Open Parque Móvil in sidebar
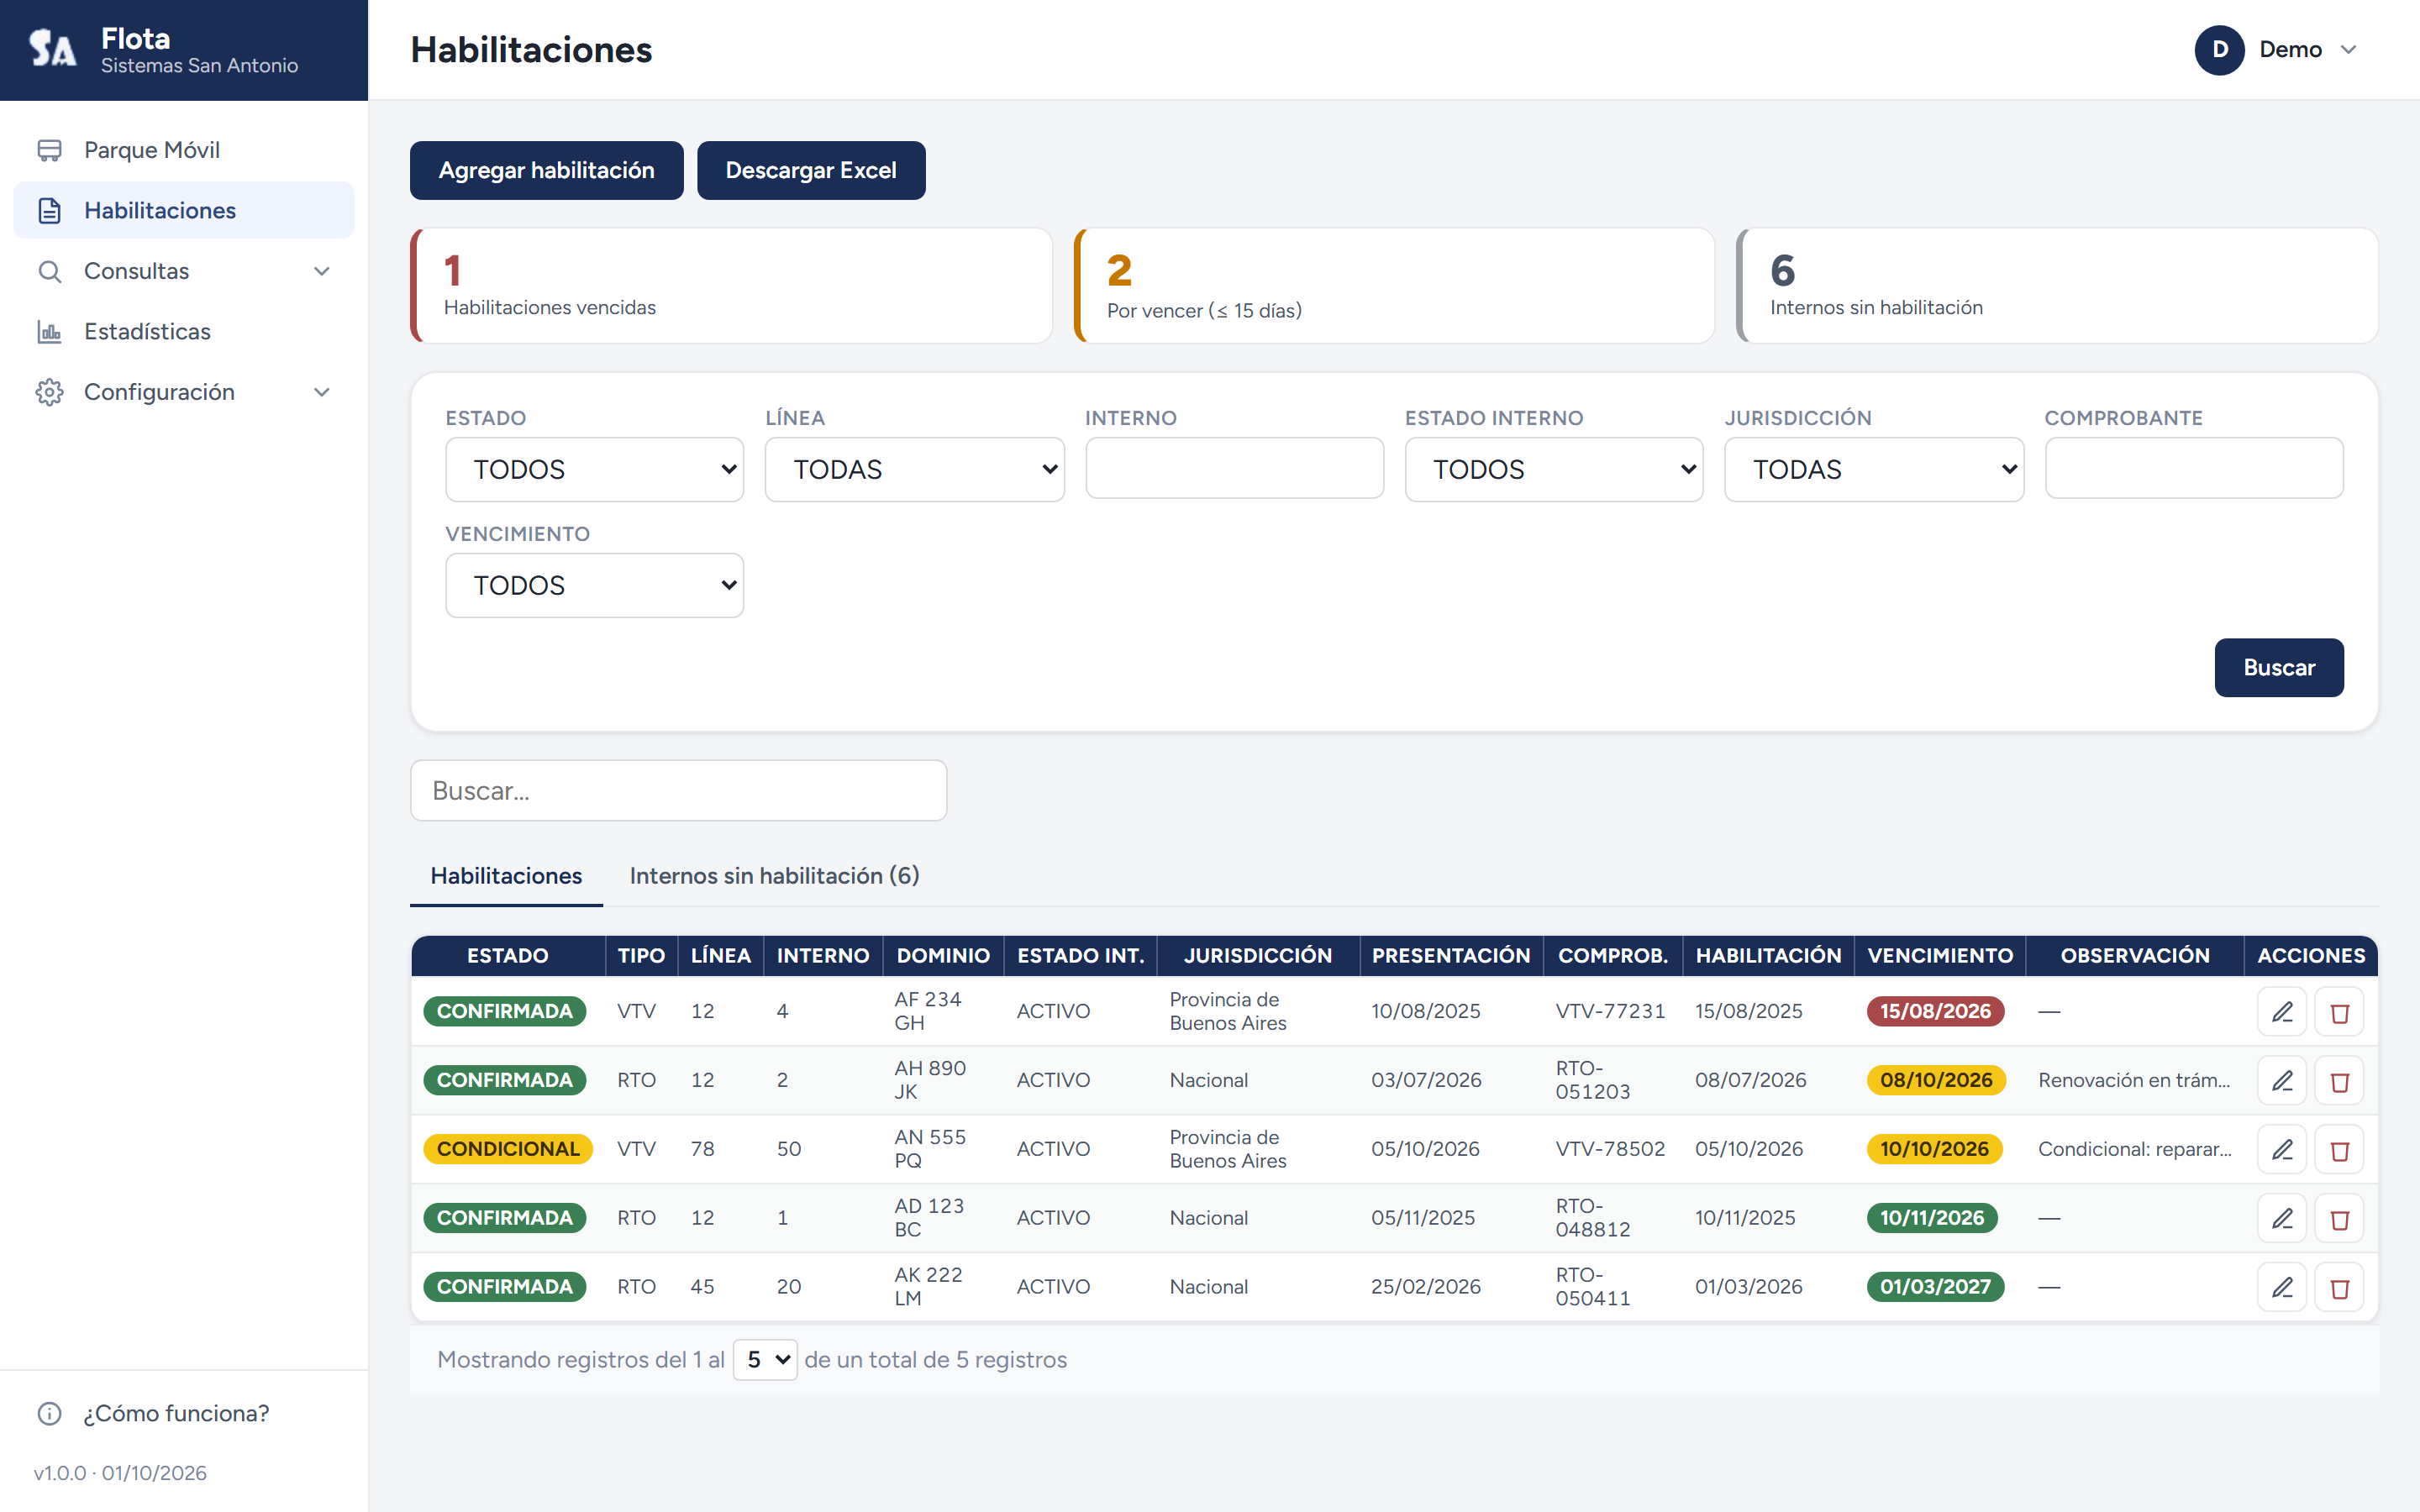 [x=184, y=150]
